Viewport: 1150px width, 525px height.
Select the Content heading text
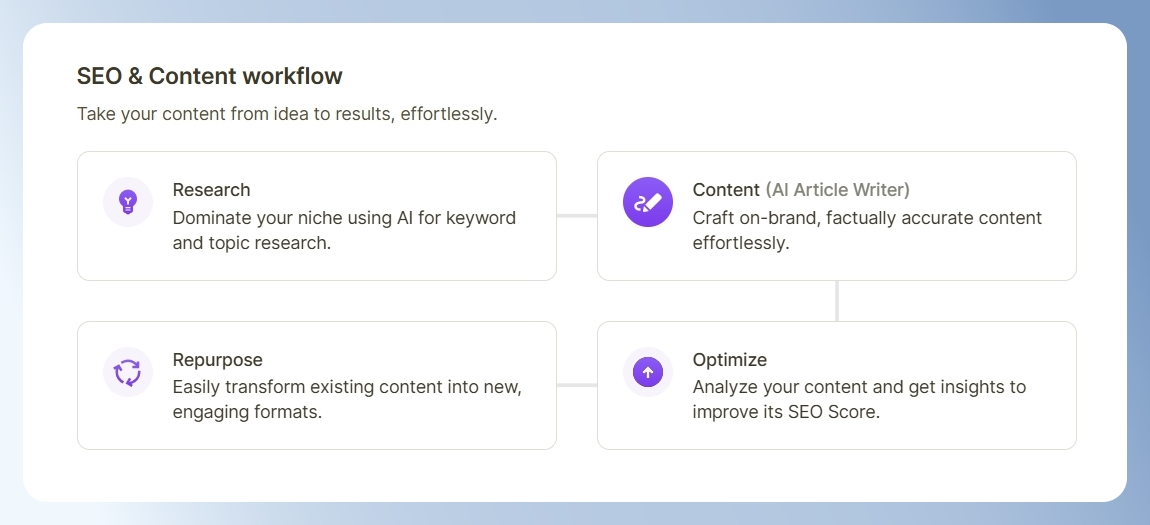pyautogui.click(x=726, y=190)
